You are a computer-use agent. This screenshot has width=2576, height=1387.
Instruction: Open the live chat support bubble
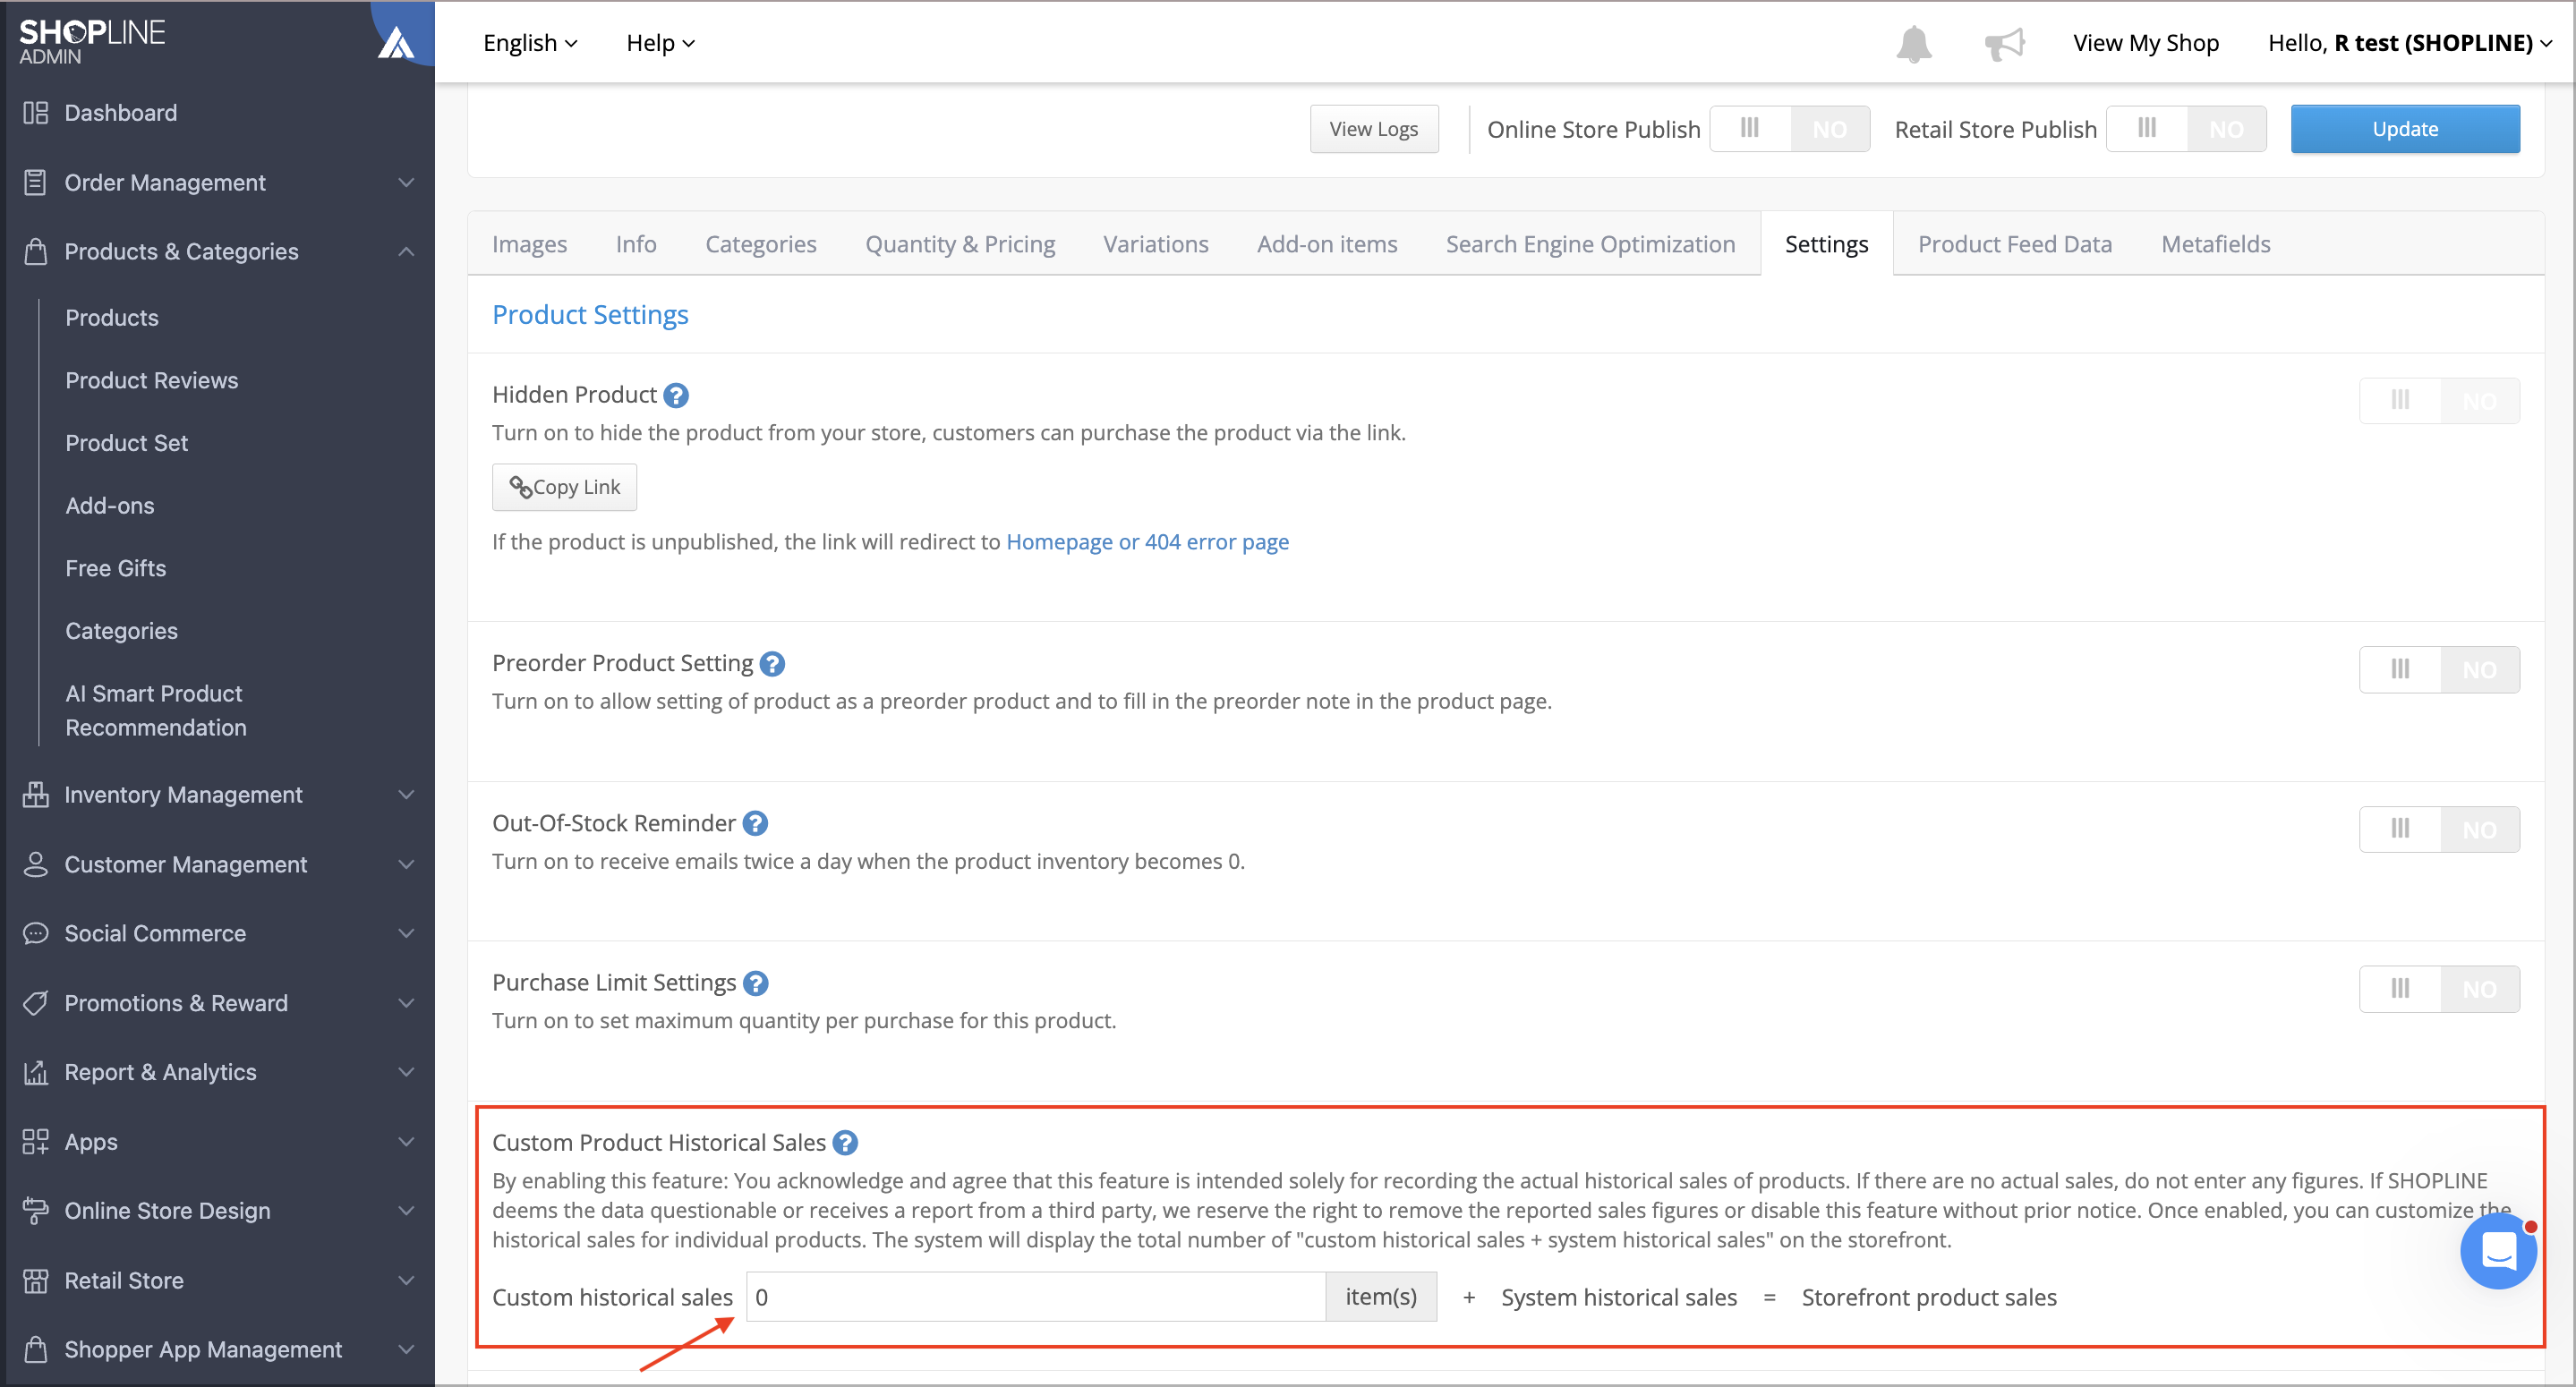tap(2497, 1250)
